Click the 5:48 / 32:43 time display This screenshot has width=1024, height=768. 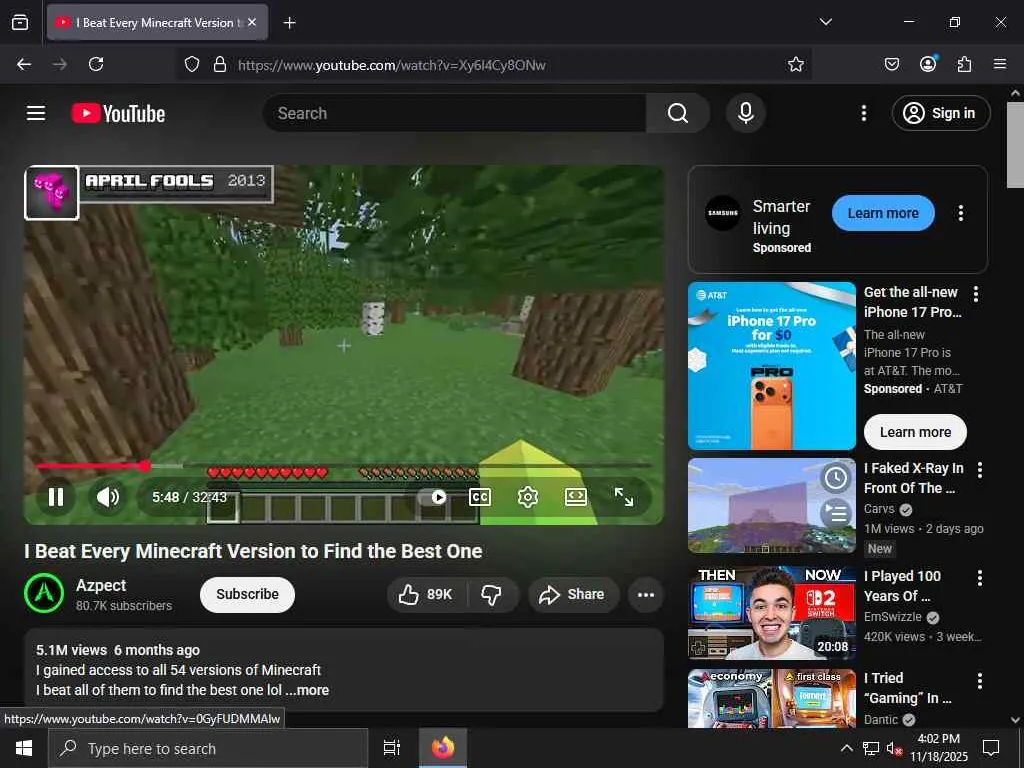point(189,498)
